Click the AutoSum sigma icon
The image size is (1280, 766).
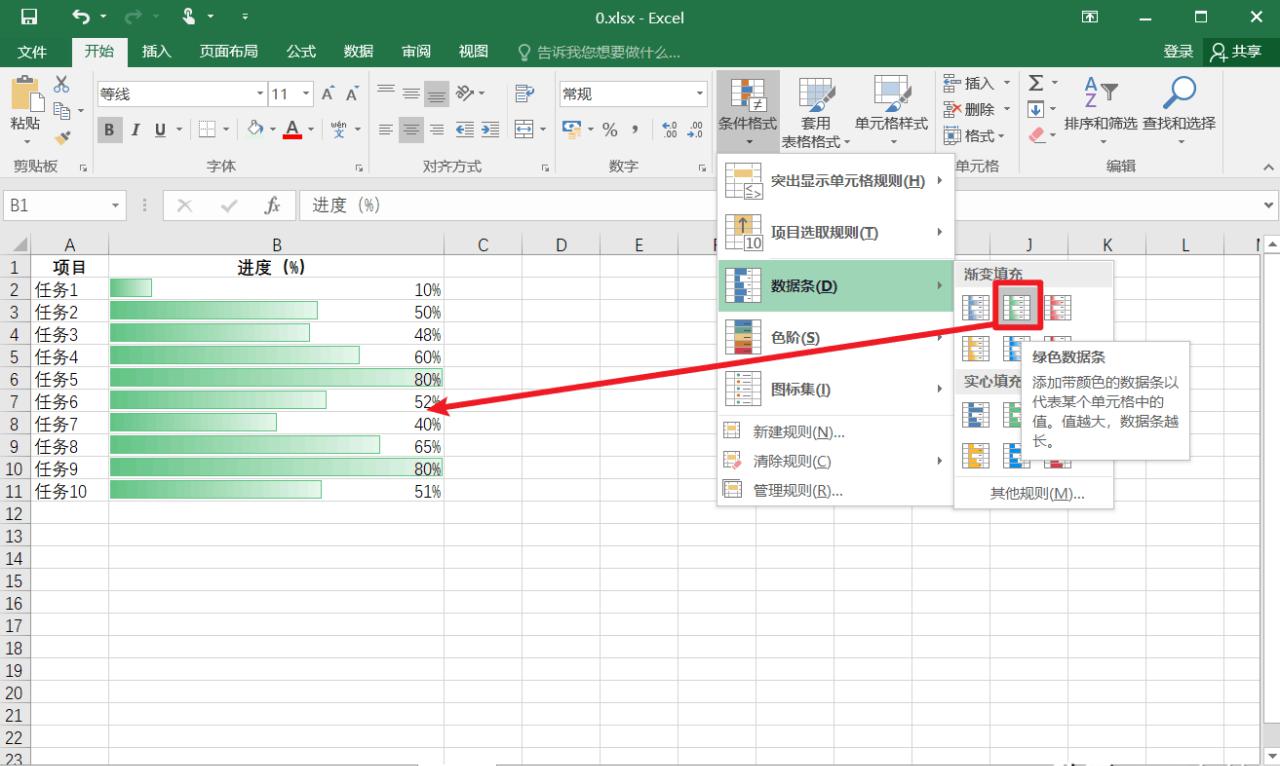tap(1037, 83)
